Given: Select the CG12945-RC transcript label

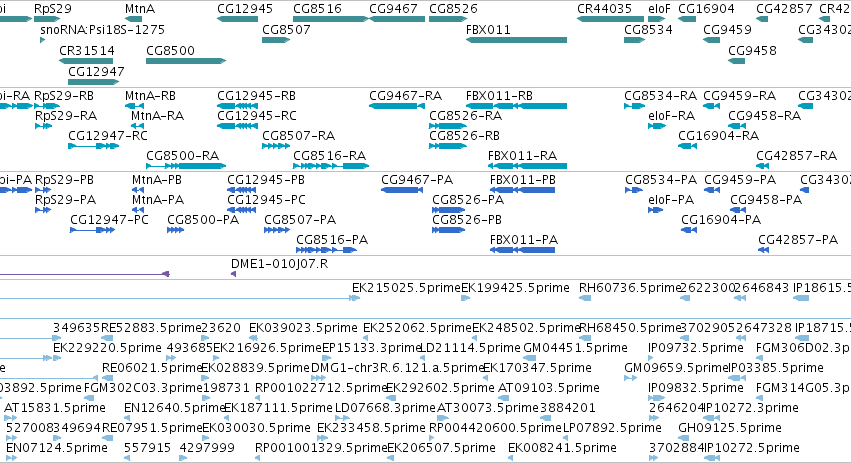Looking at the screenshot, I should (257, 116).
